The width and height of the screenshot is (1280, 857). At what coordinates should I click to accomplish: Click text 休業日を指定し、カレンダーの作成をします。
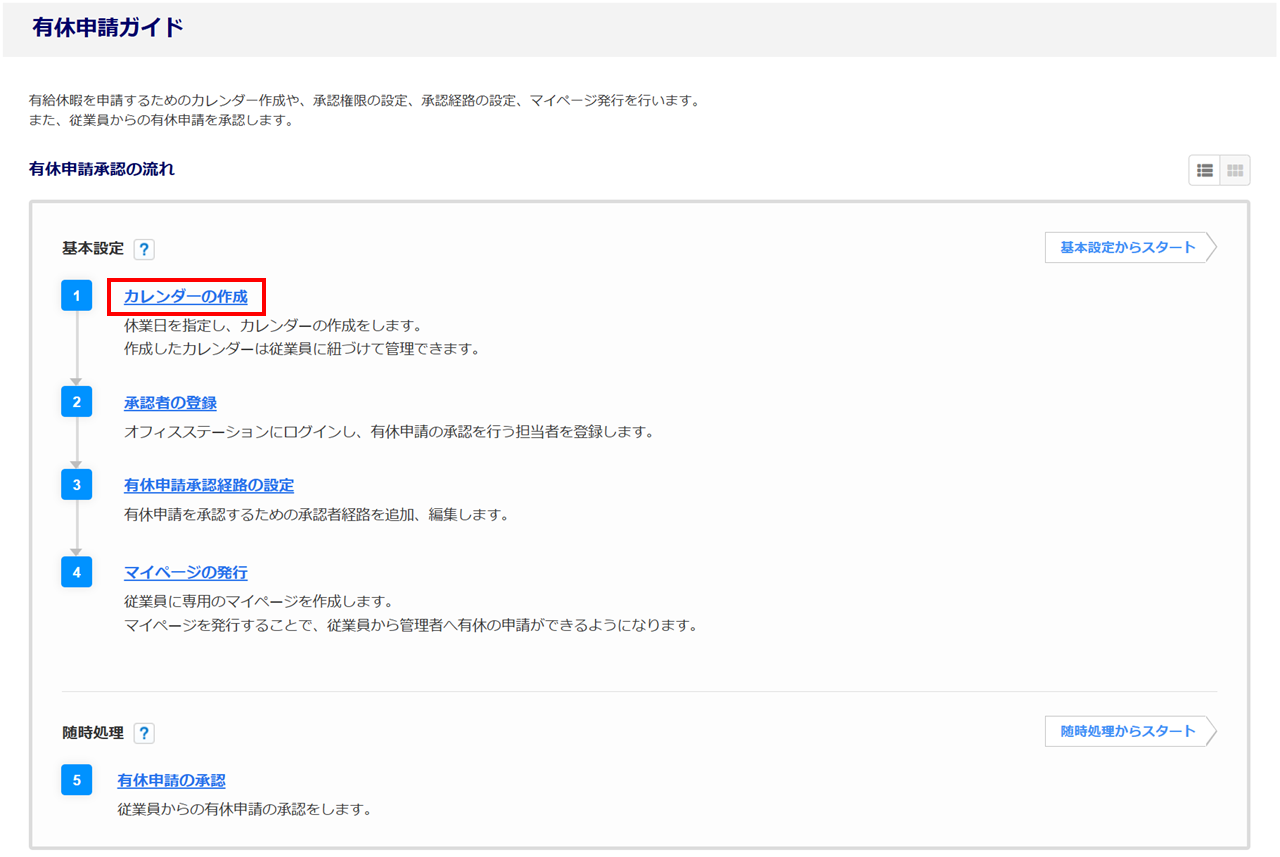coord(274,326)
